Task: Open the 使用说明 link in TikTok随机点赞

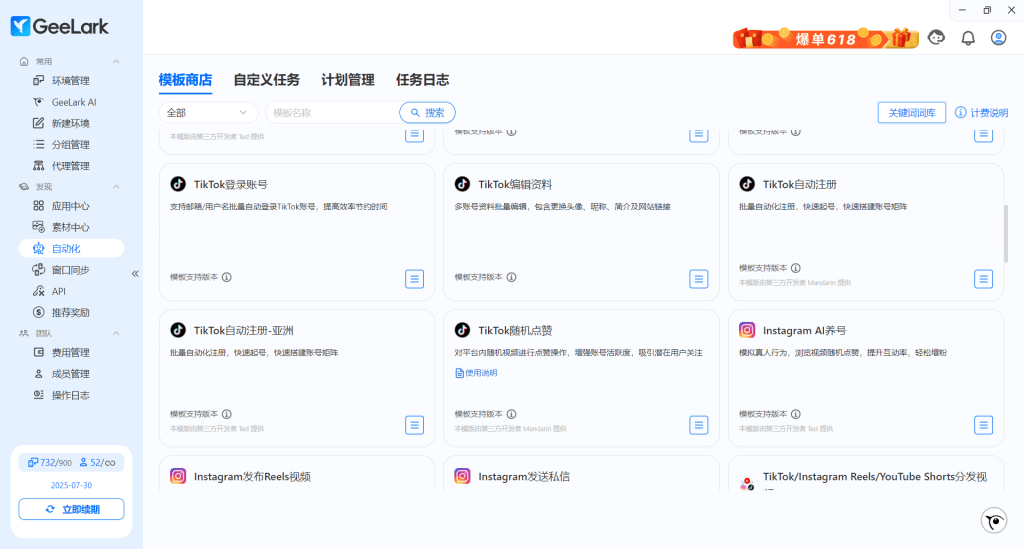Action: pyautogui.click(x=476, y=373)
